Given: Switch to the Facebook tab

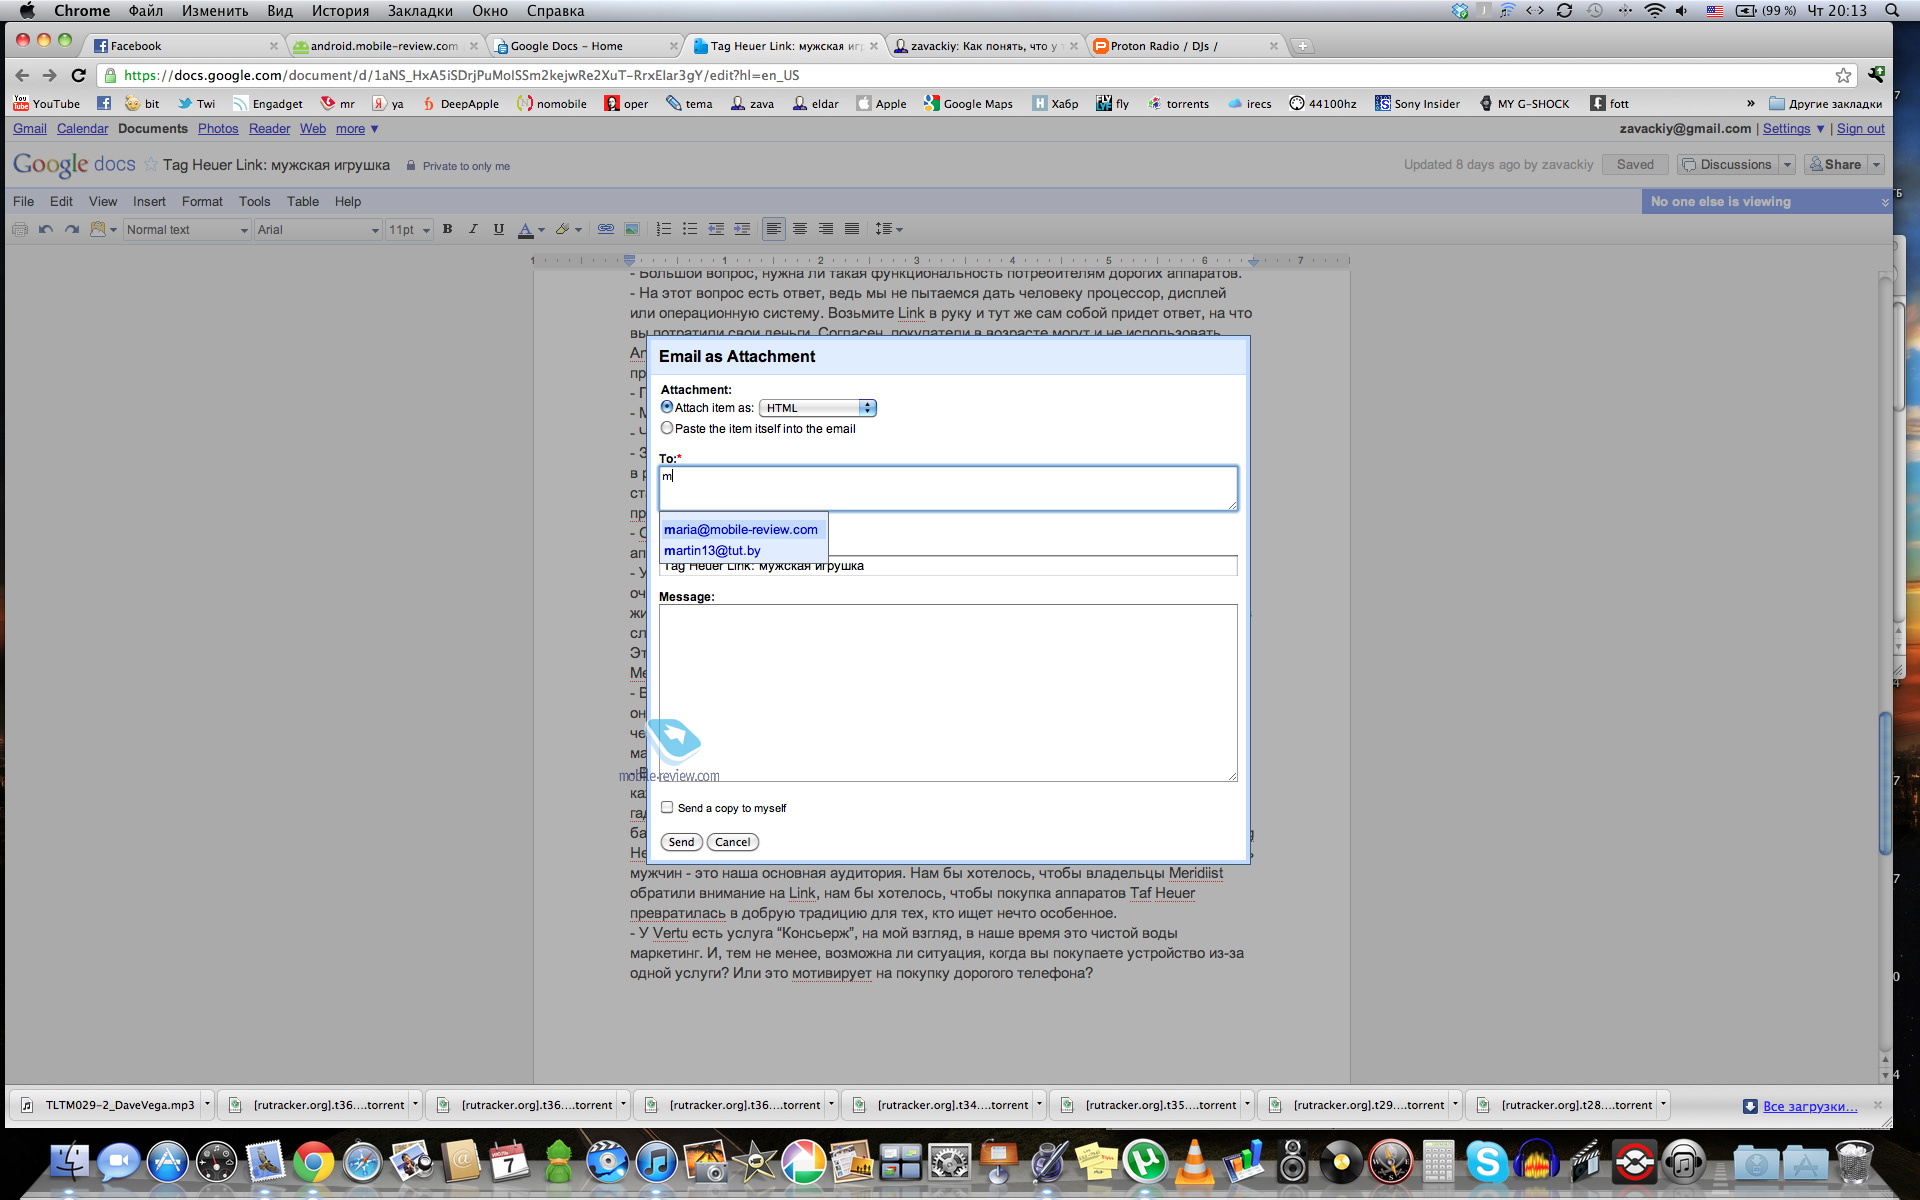Looking at the screenshot, I should pos(184,46).
